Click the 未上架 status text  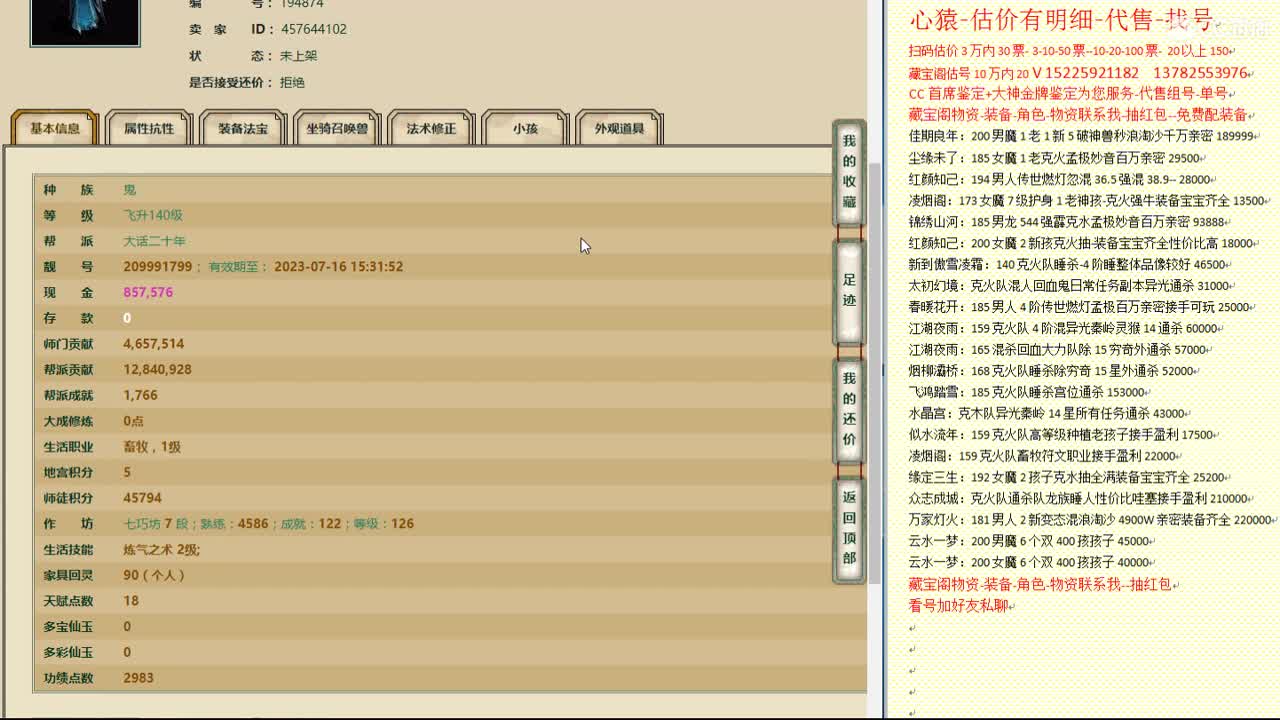pos(299,56)
